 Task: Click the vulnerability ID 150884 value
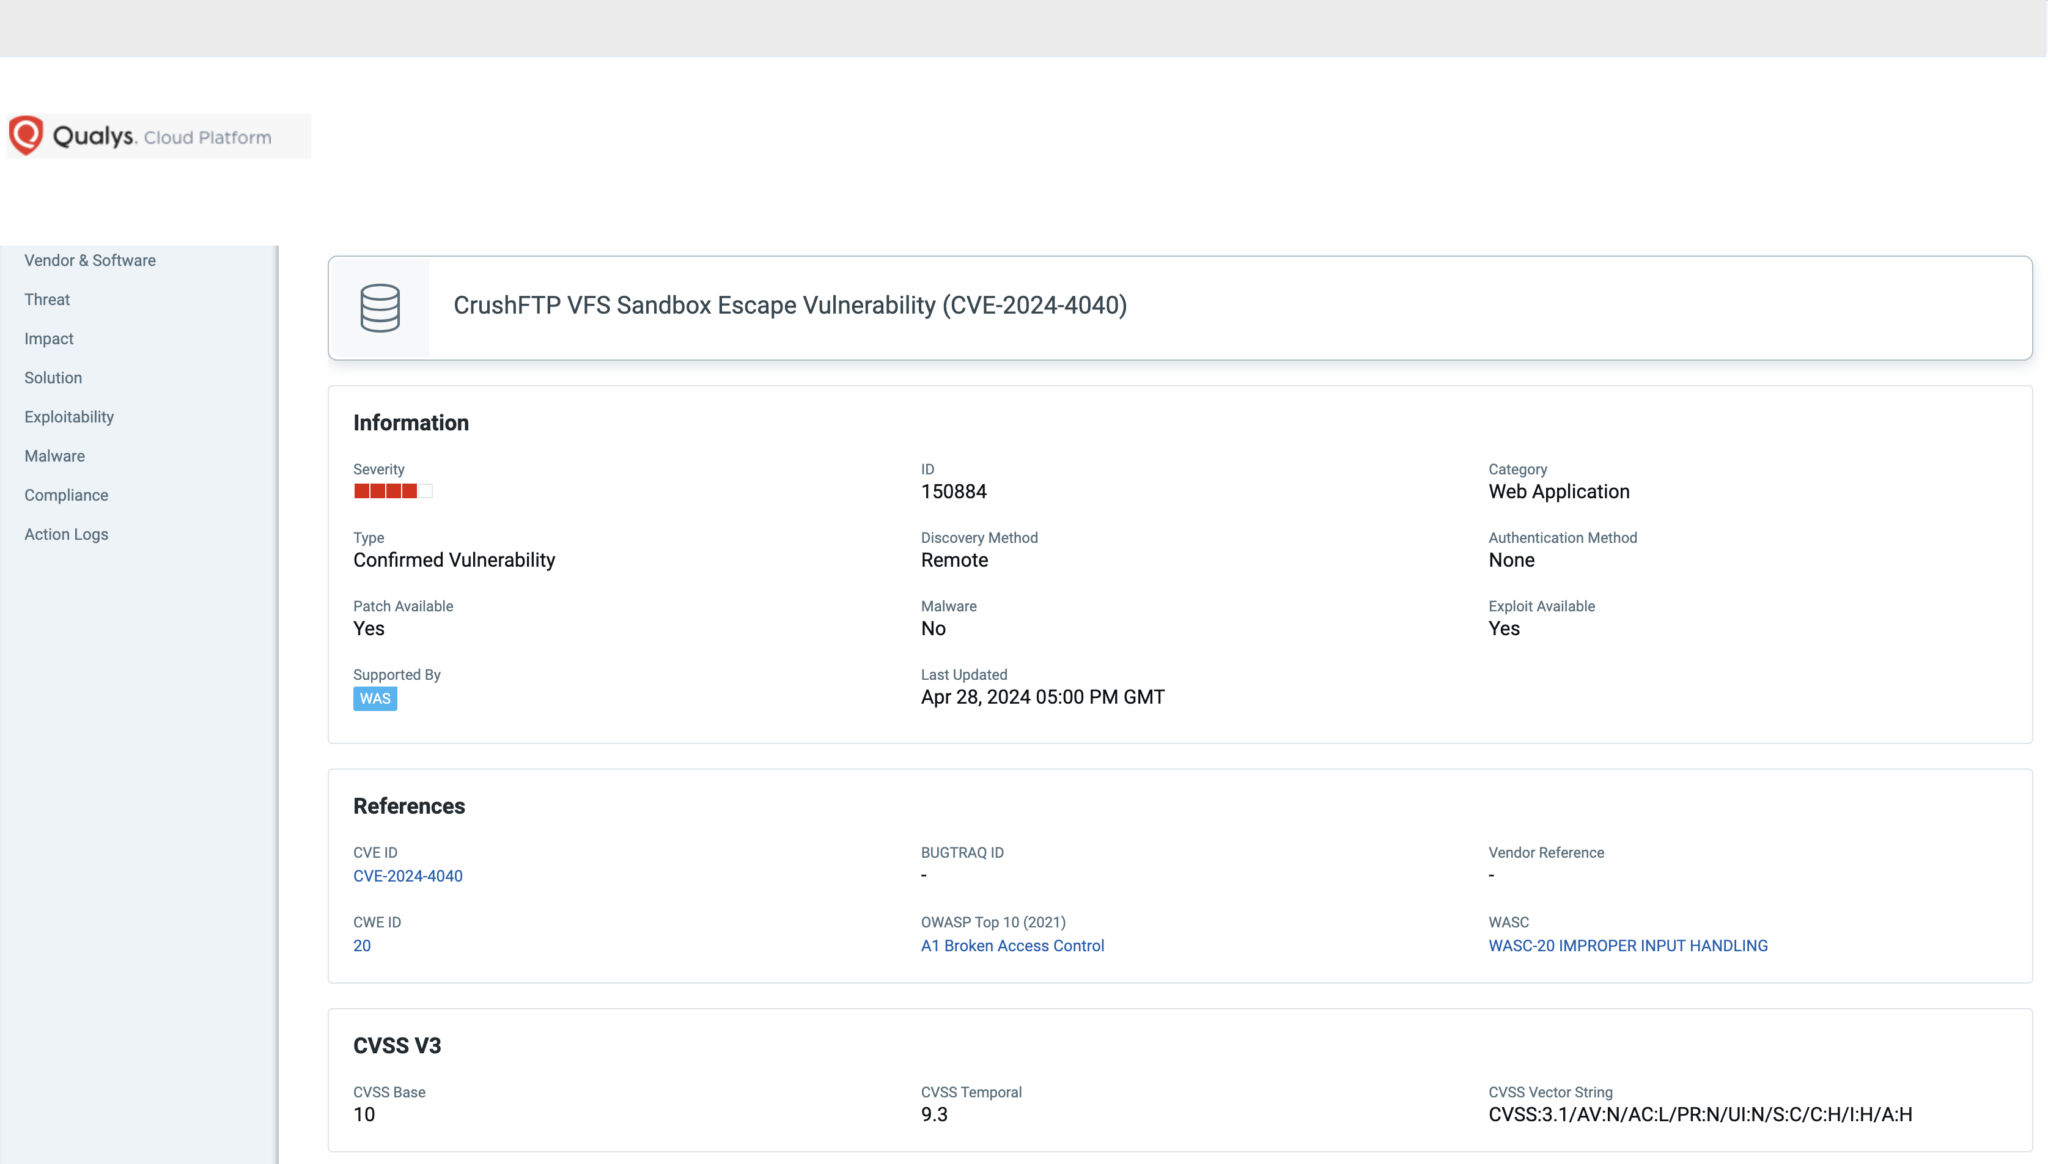coord(954,491)
